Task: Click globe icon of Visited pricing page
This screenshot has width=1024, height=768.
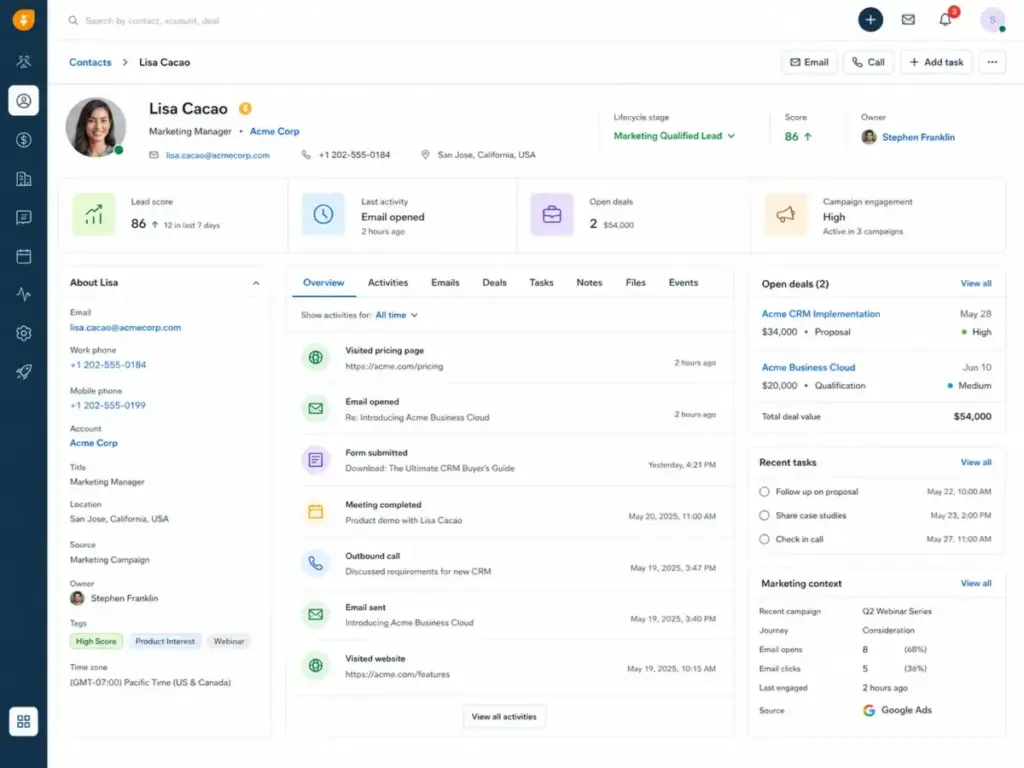Action: coord(315,357)
